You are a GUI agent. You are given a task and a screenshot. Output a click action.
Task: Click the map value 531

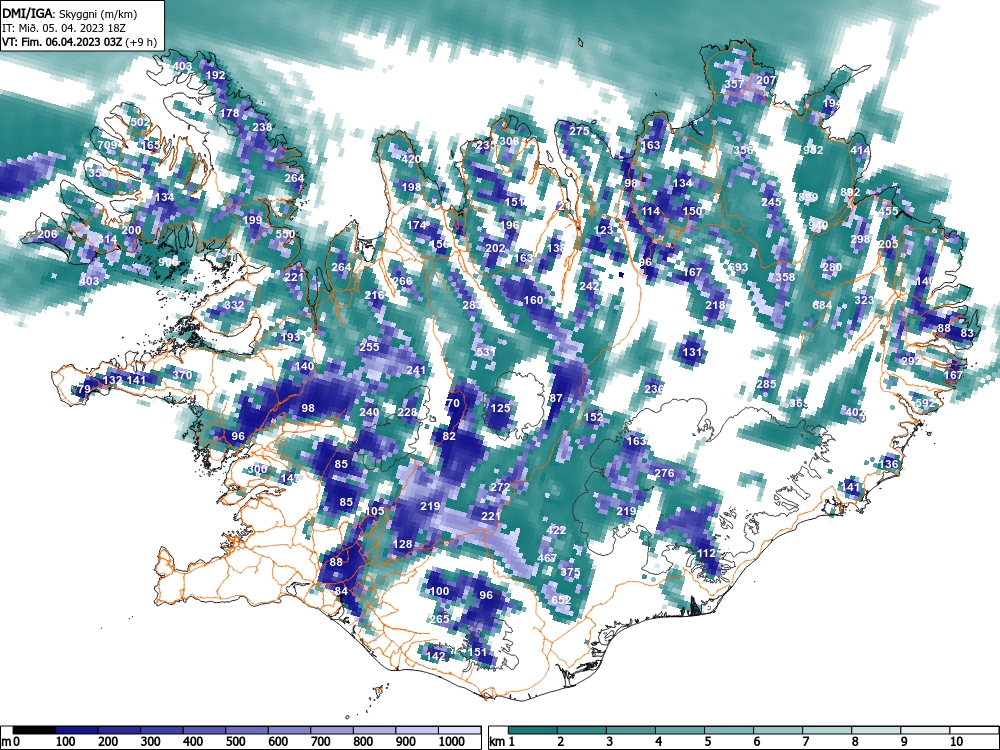pyautogui.click(x=485, y=353)
